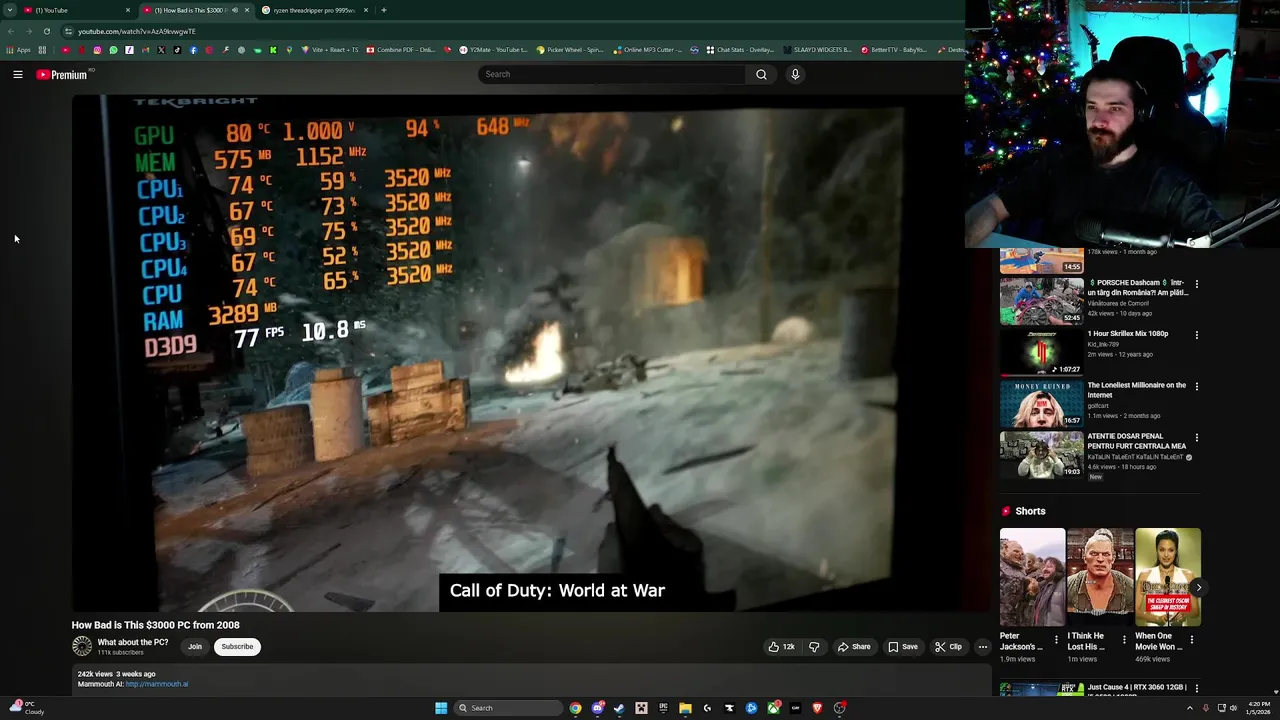Switch to the ryzen threadripper pro tab
Viewport: 1280px width, 720px height.
[x=313, y=10]
